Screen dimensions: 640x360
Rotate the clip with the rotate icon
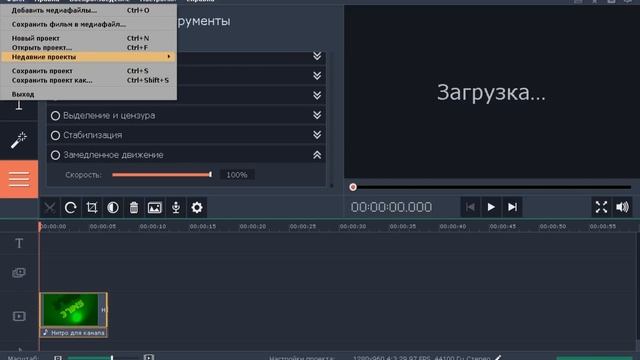tap(71, 207)
